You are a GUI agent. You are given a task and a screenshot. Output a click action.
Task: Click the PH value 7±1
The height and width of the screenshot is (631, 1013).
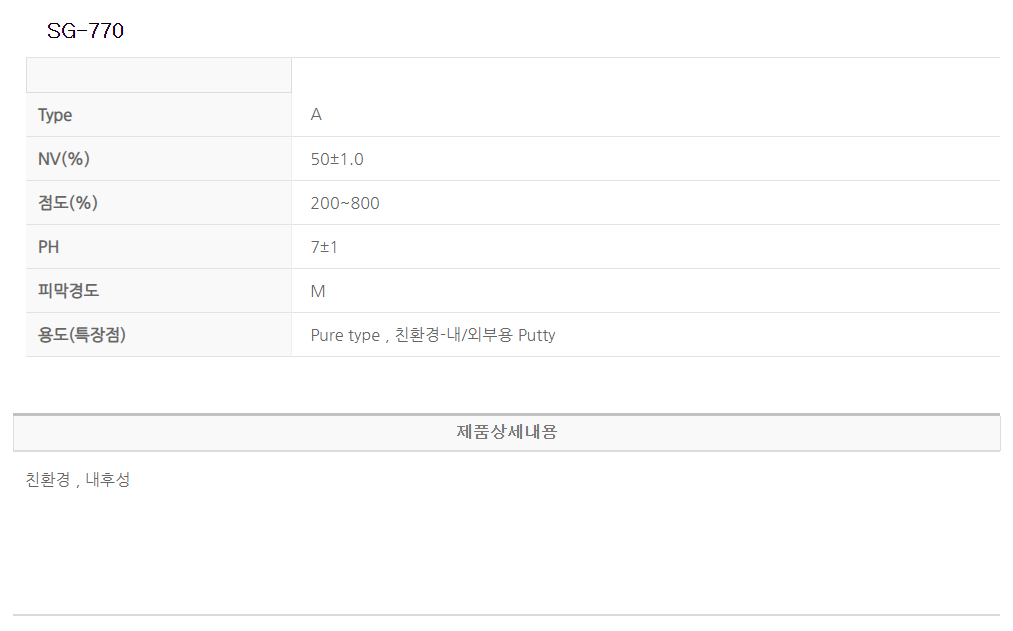[x=324, y=247]
